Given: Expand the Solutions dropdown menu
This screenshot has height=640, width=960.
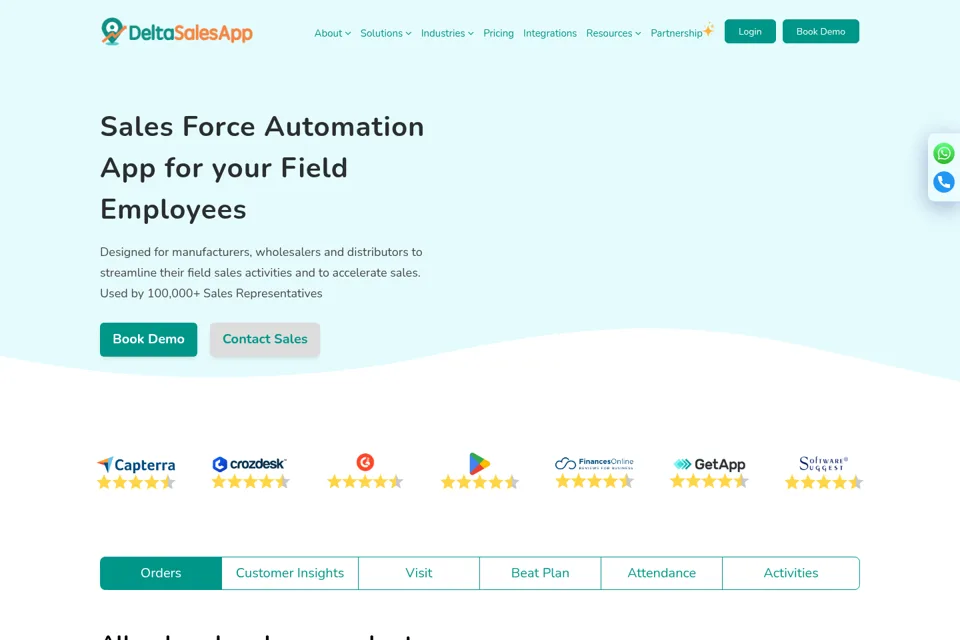Looking at the screenshot, I should (x=386, y=33).
